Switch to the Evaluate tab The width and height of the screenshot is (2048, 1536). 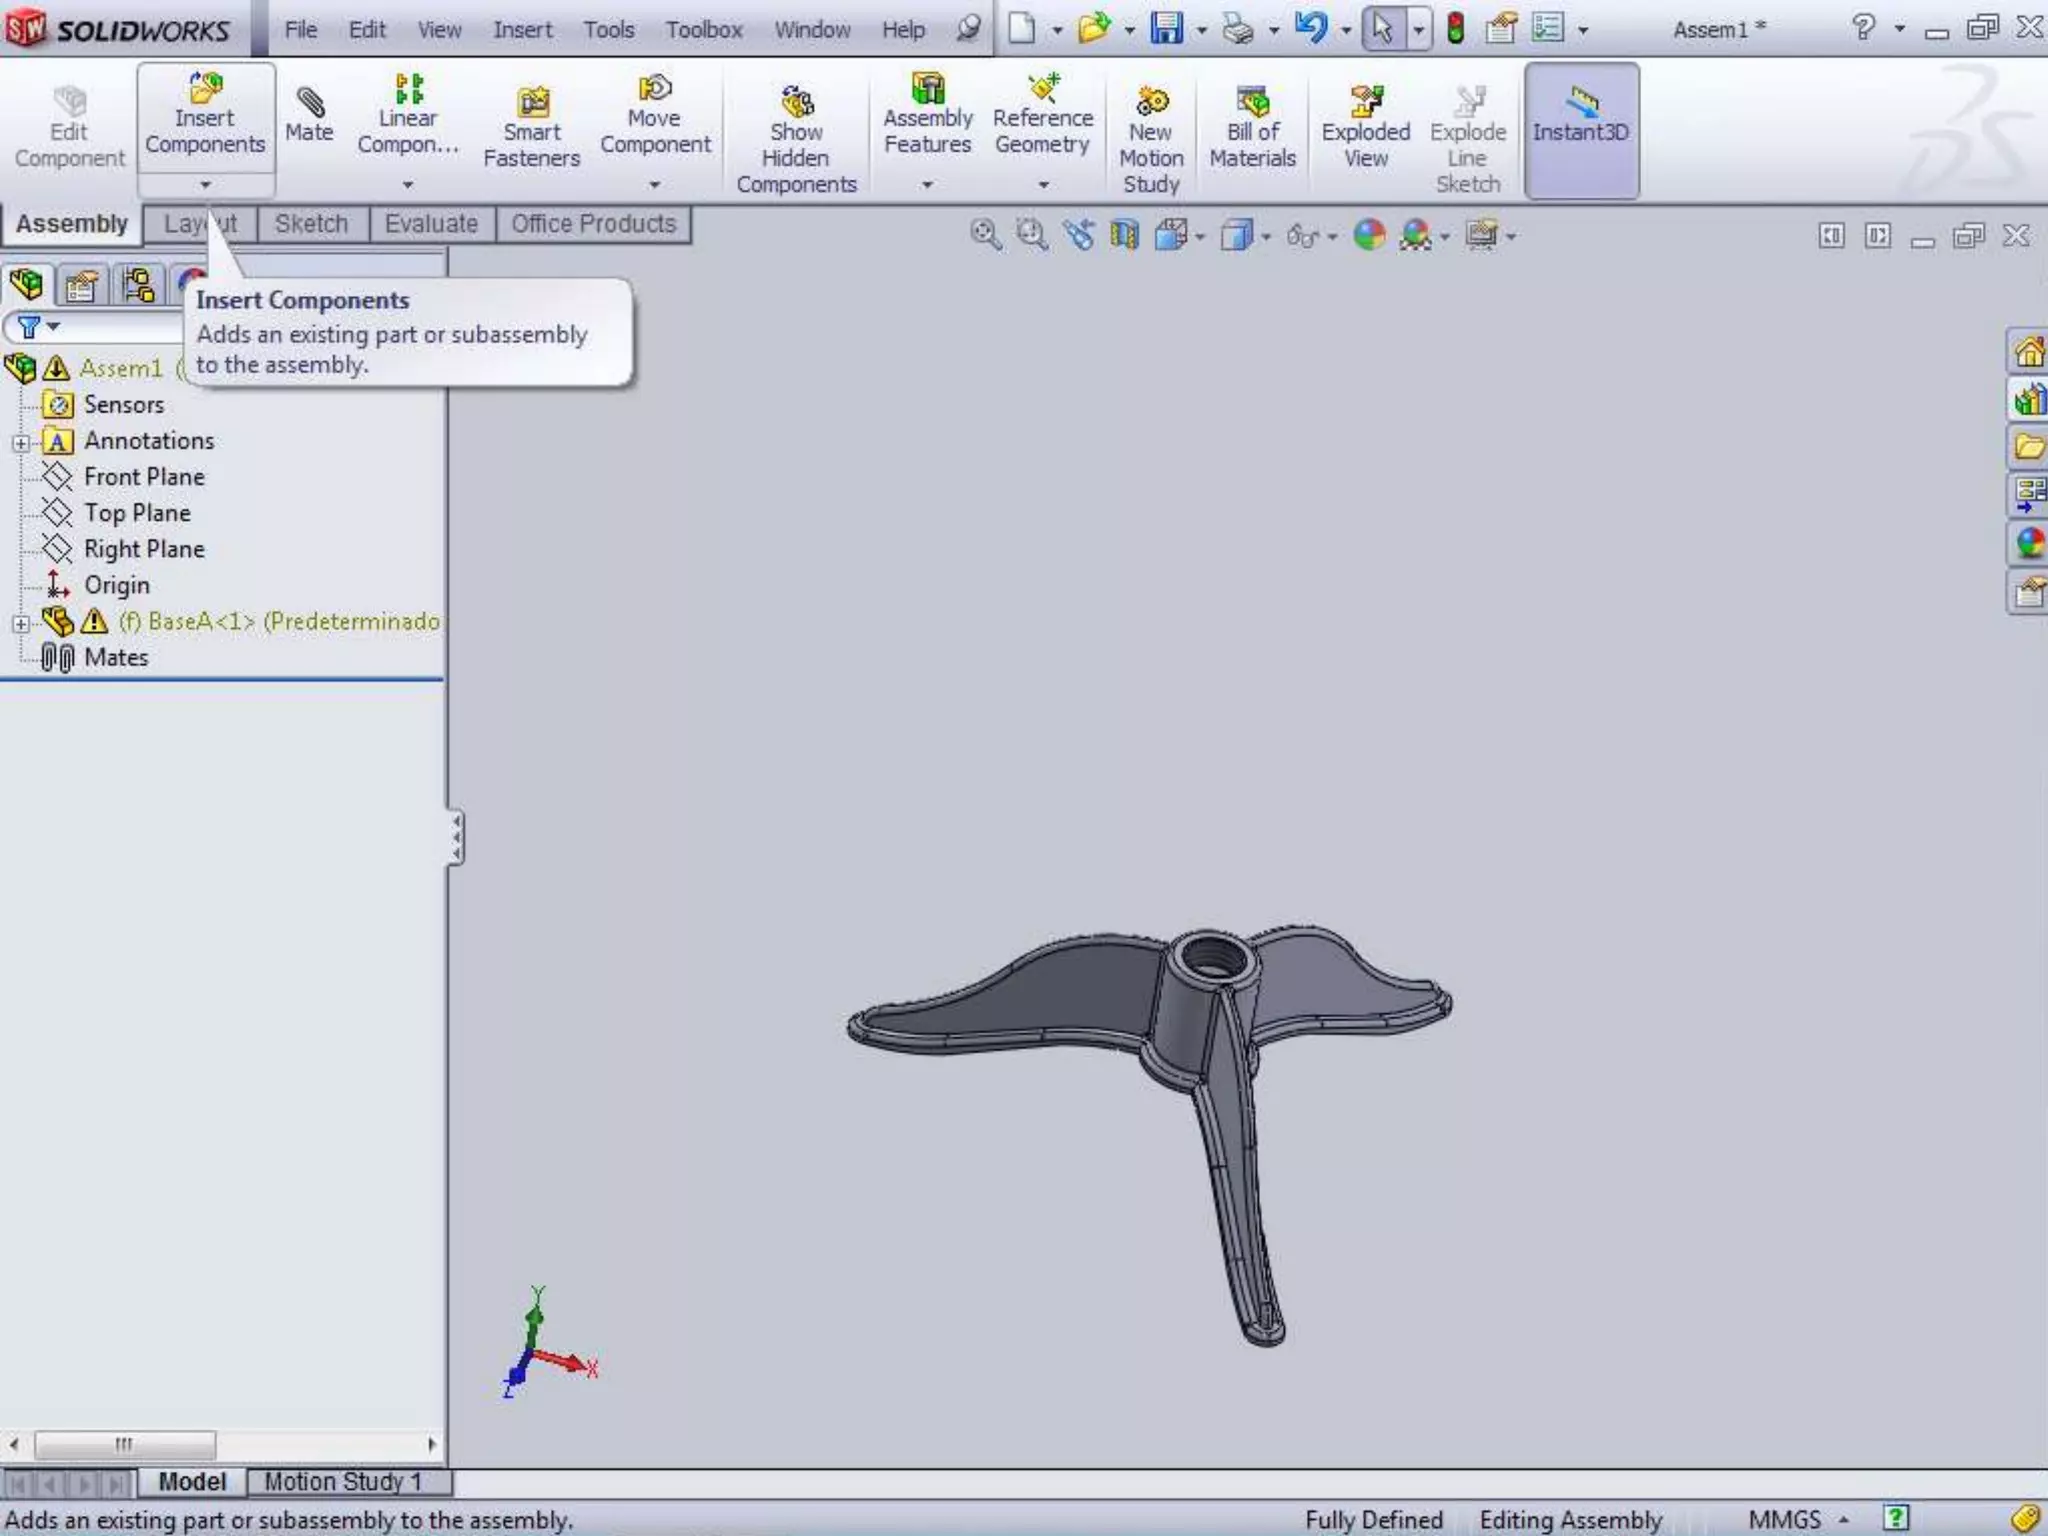pos(431,224)
